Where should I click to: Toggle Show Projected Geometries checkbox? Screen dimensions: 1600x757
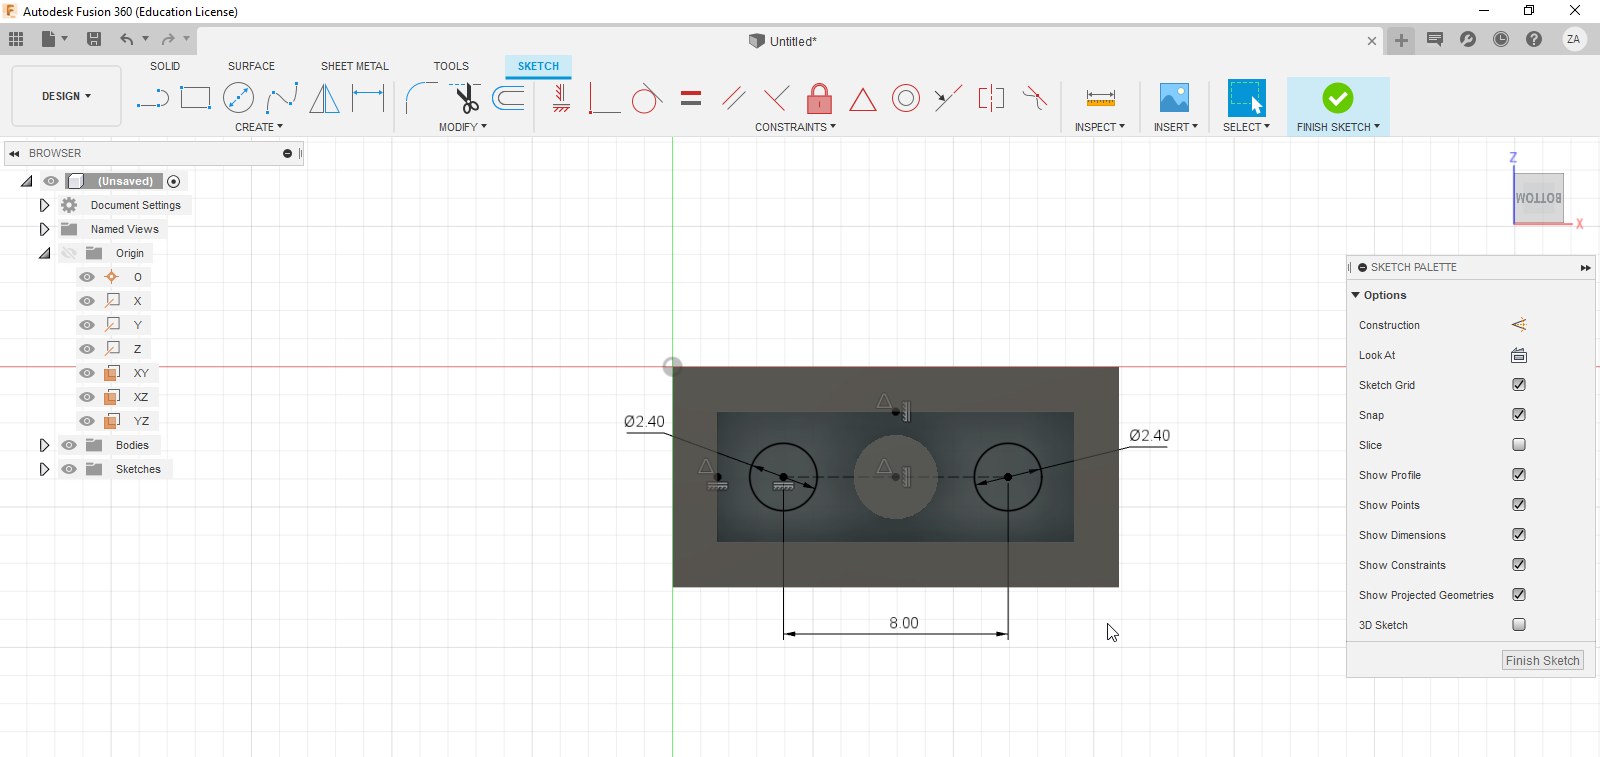(x=1519, y=595)
